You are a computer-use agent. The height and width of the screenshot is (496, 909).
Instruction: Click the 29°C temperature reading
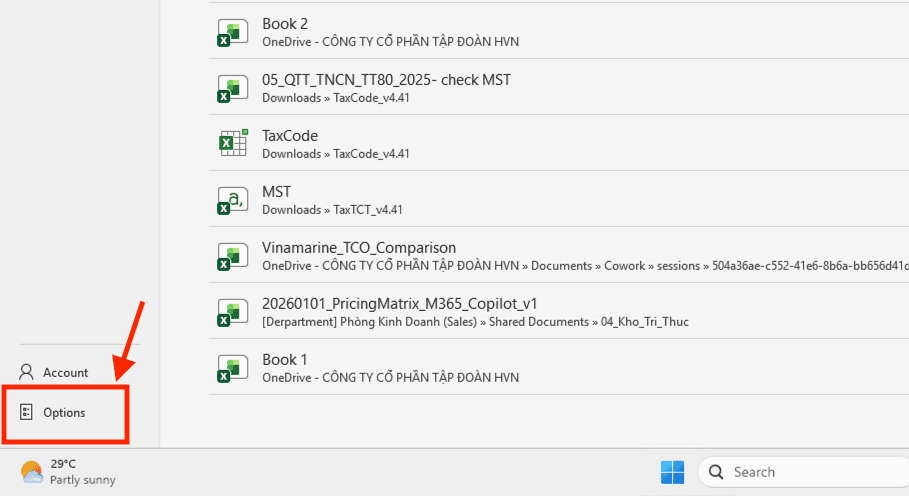[x=63, y=464]
